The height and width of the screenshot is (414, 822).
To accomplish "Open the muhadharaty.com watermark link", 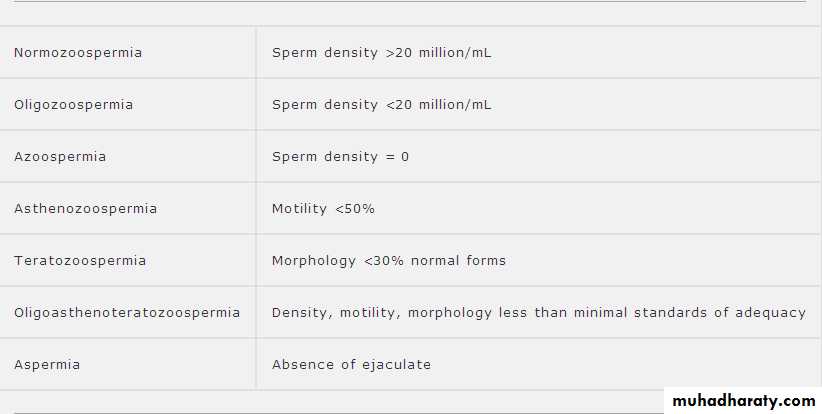I will pos(742,401).
